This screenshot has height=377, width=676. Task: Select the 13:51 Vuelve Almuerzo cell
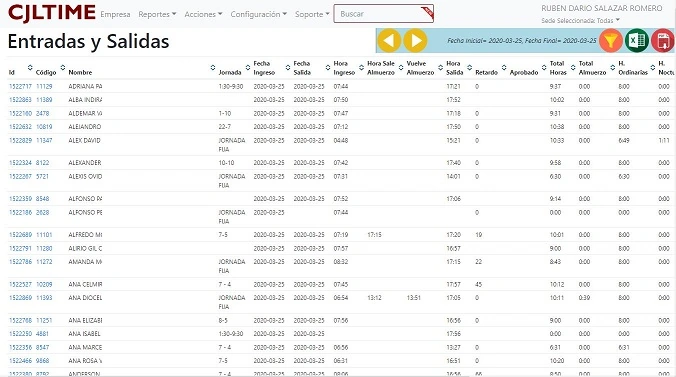(x=413, y=298)
